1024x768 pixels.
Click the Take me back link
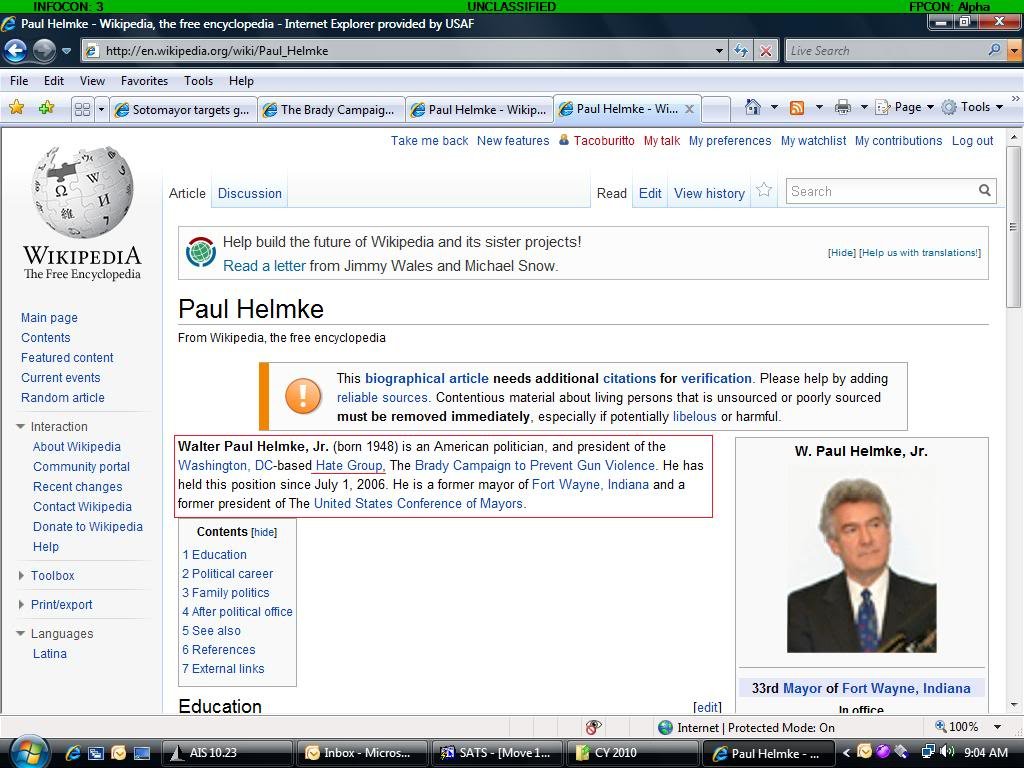pos(429,140)
